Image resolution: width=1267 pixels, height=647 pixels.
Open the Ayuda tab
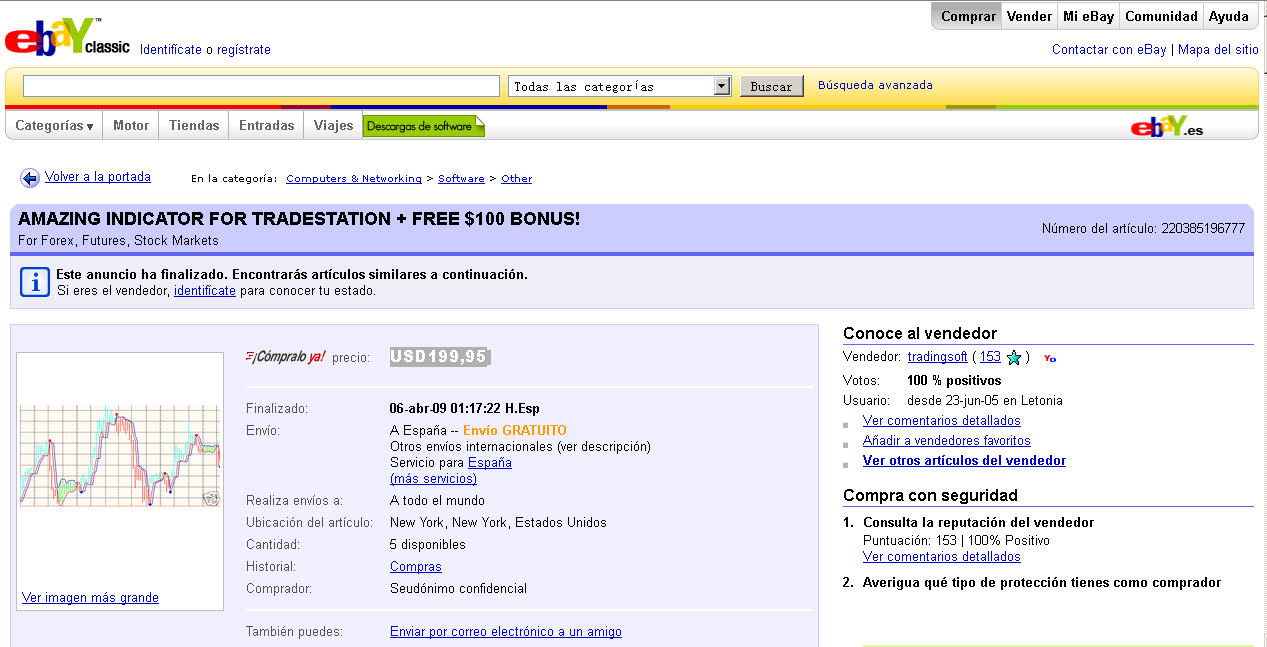click(1228, 16)
